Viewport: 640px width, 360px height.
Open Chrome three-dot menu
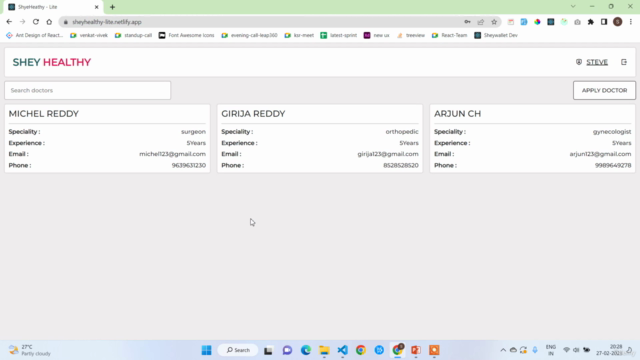tap(631, 22)
